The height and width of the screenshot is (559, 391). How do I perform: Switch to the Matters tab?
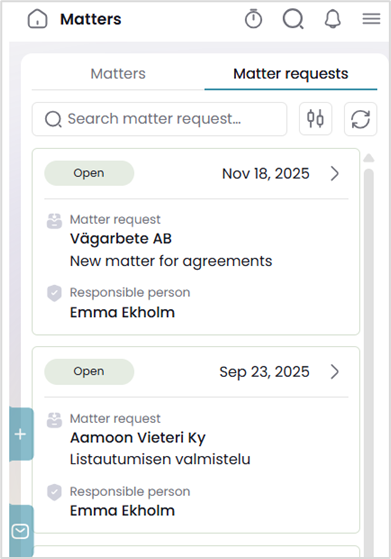click(118, 74)
